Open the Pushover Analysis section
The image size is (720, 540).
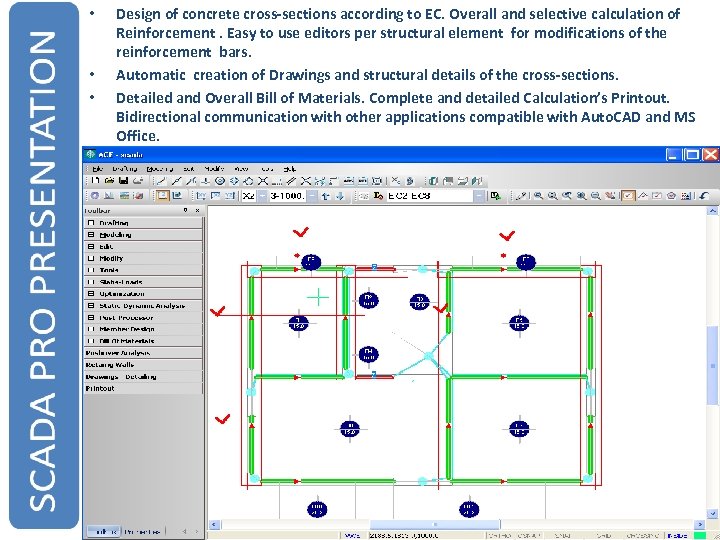143,353
